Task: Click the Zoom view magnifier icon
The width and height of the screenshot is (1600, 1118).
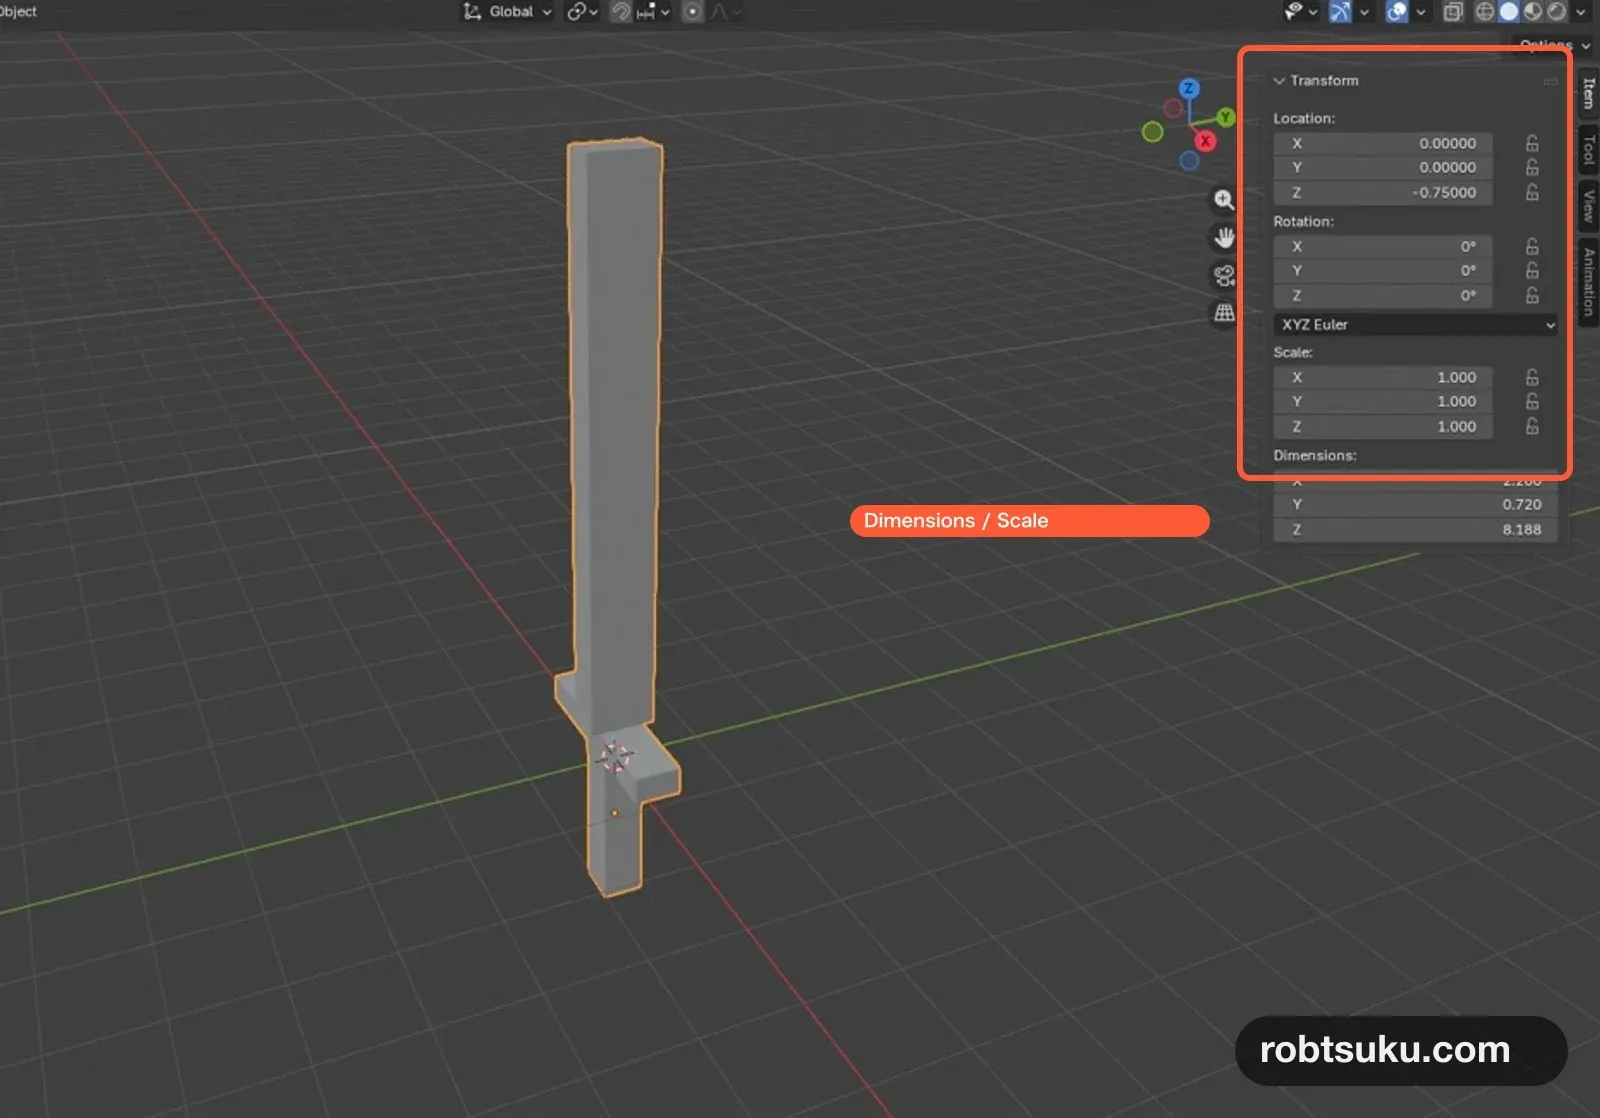Action: pos(1224,200)
